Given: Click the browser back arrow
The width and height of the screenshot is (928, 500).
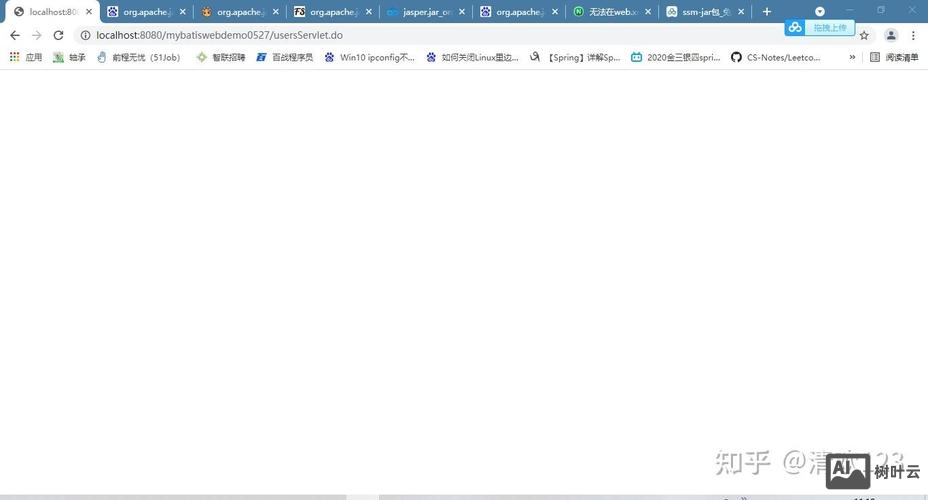Looking at the screenshot, I should [x=14, y=35].
